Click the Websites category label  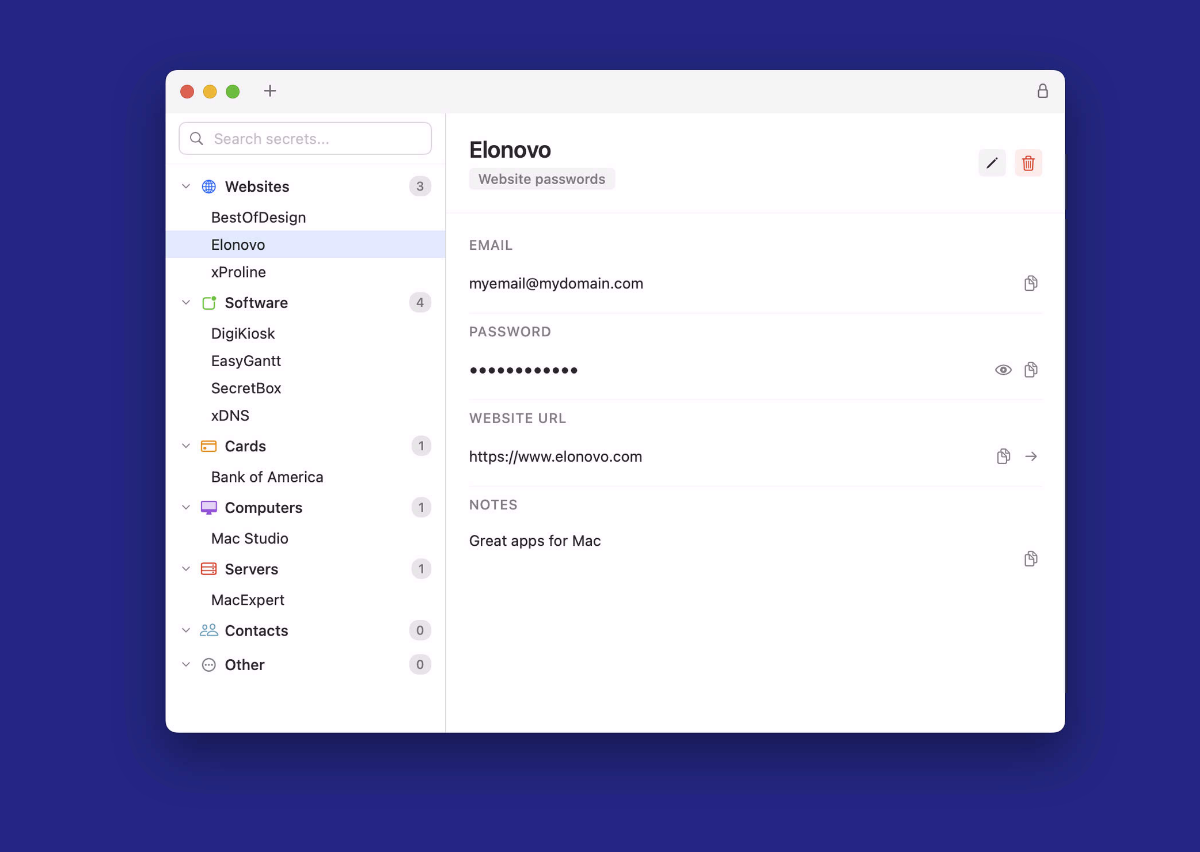(x=257, y=187)
